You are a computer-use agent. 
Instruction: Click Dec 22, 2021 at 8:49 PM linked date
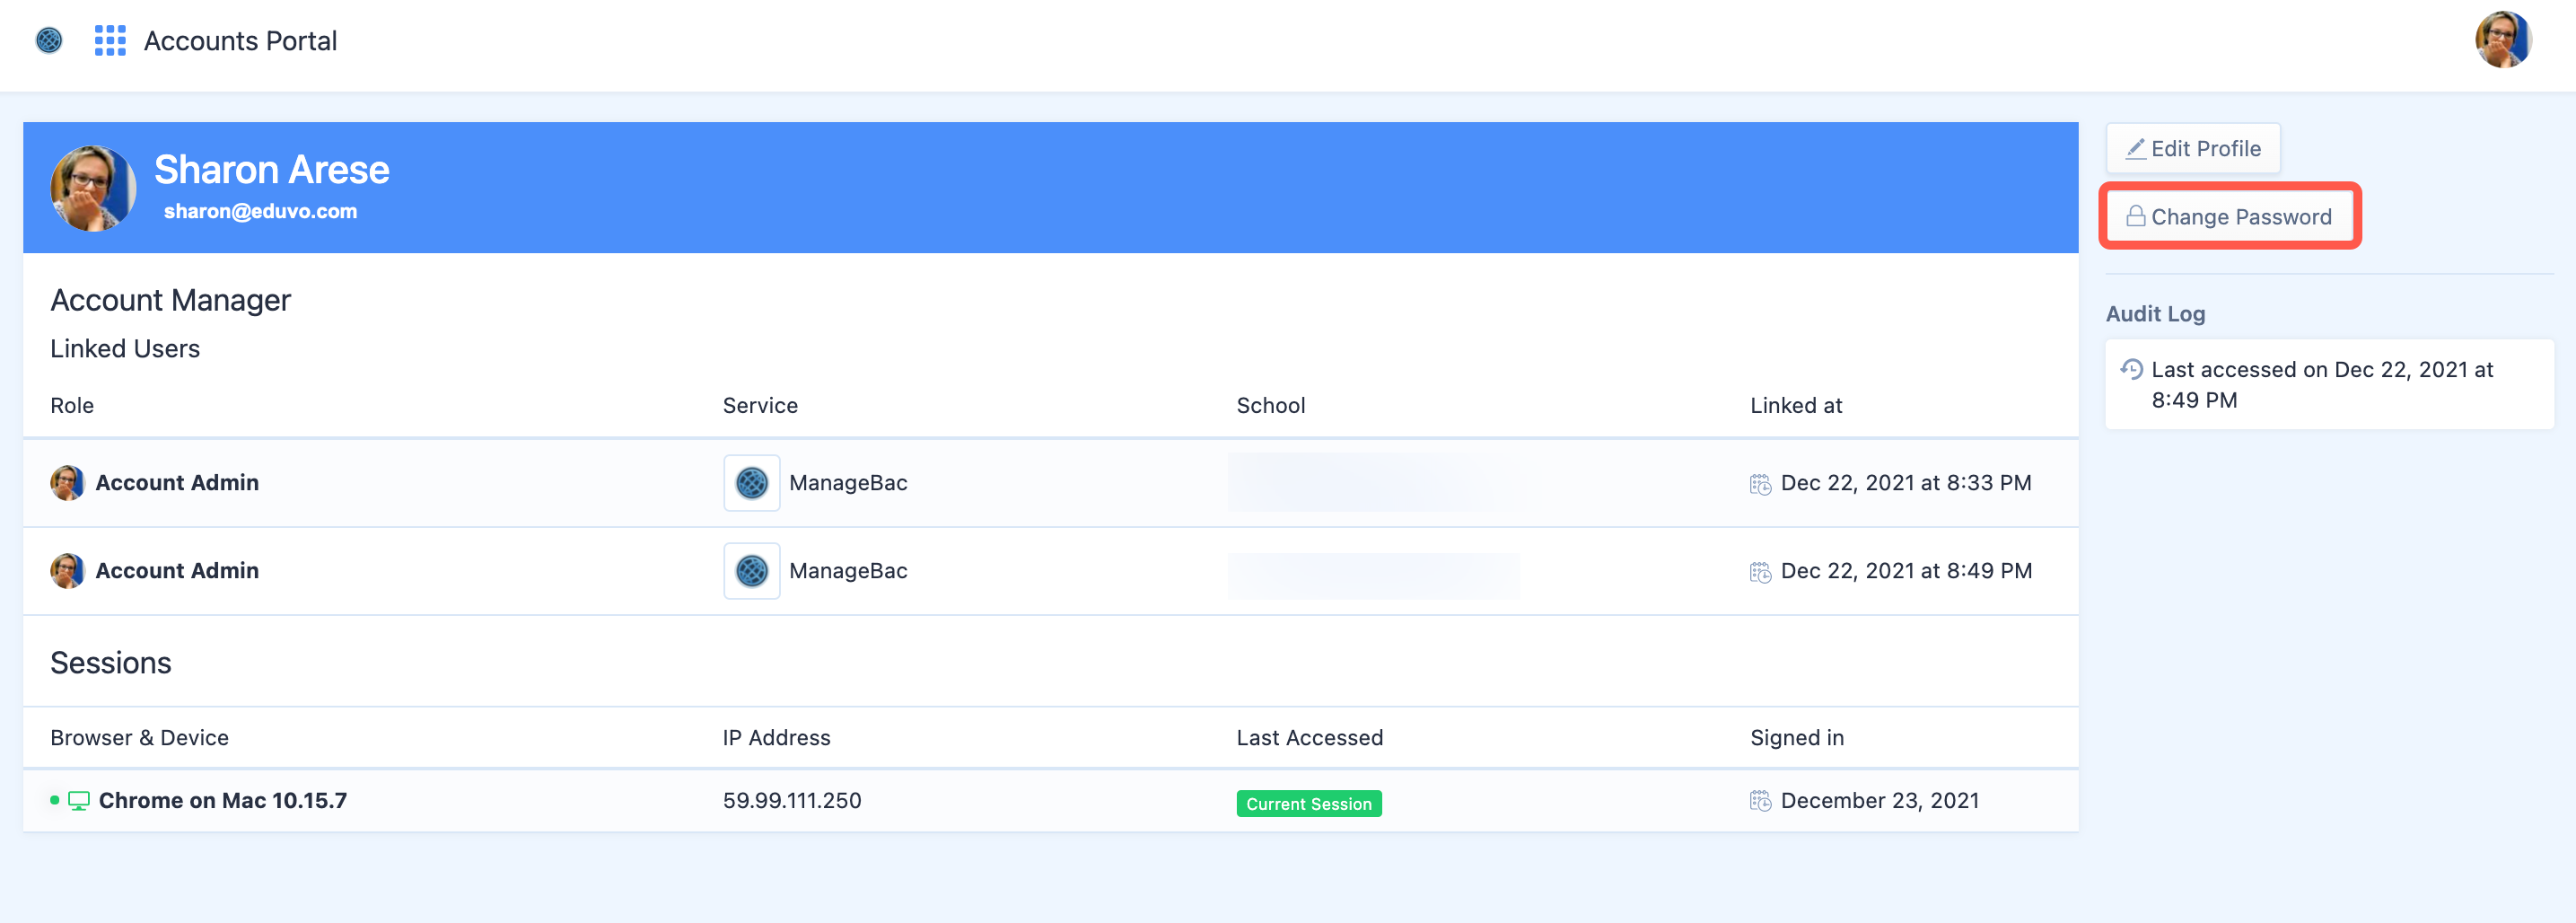point(1906,571)
